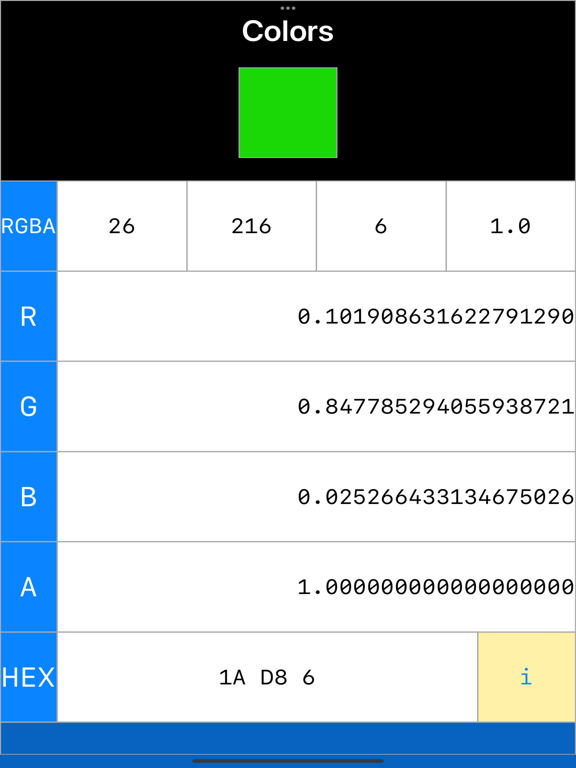Image resolution: width=576 pixels, height=768 pixels.
Task: Select the green value field showing 216
Action: (251, 226)
